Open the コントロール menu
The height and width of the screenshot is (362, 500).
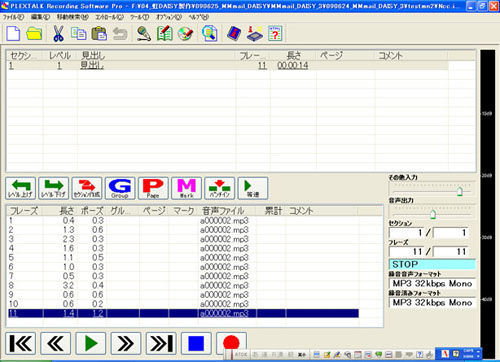click(109, 17)
